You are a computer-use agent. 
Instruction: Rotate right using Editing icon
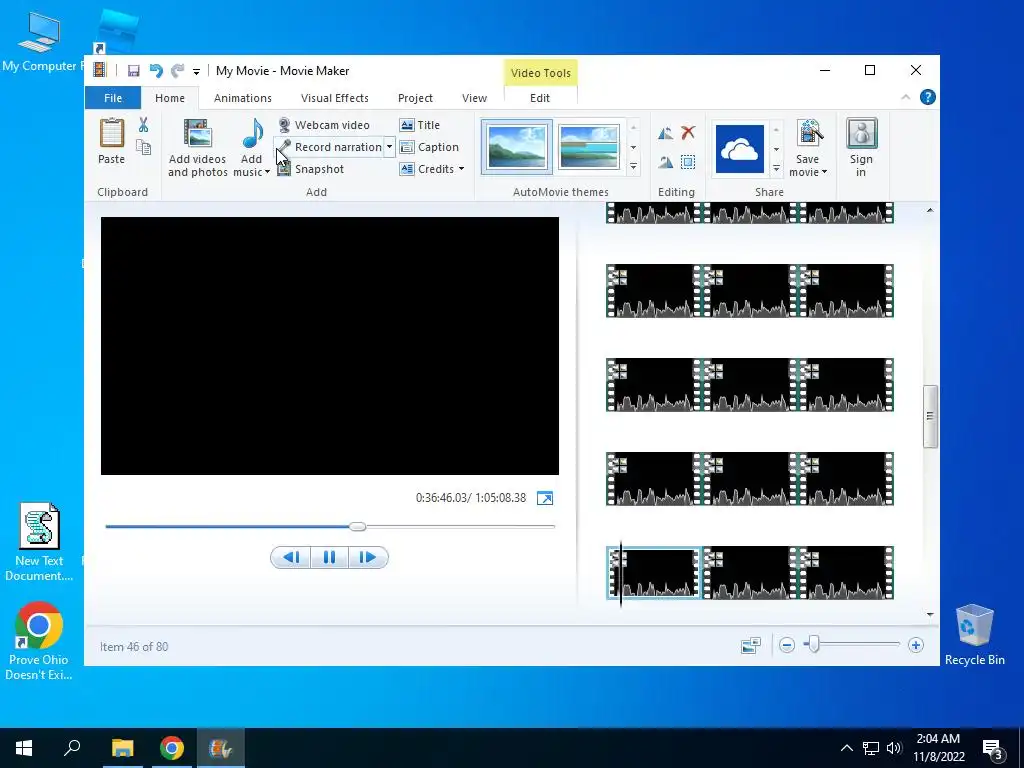coord(665,162)
